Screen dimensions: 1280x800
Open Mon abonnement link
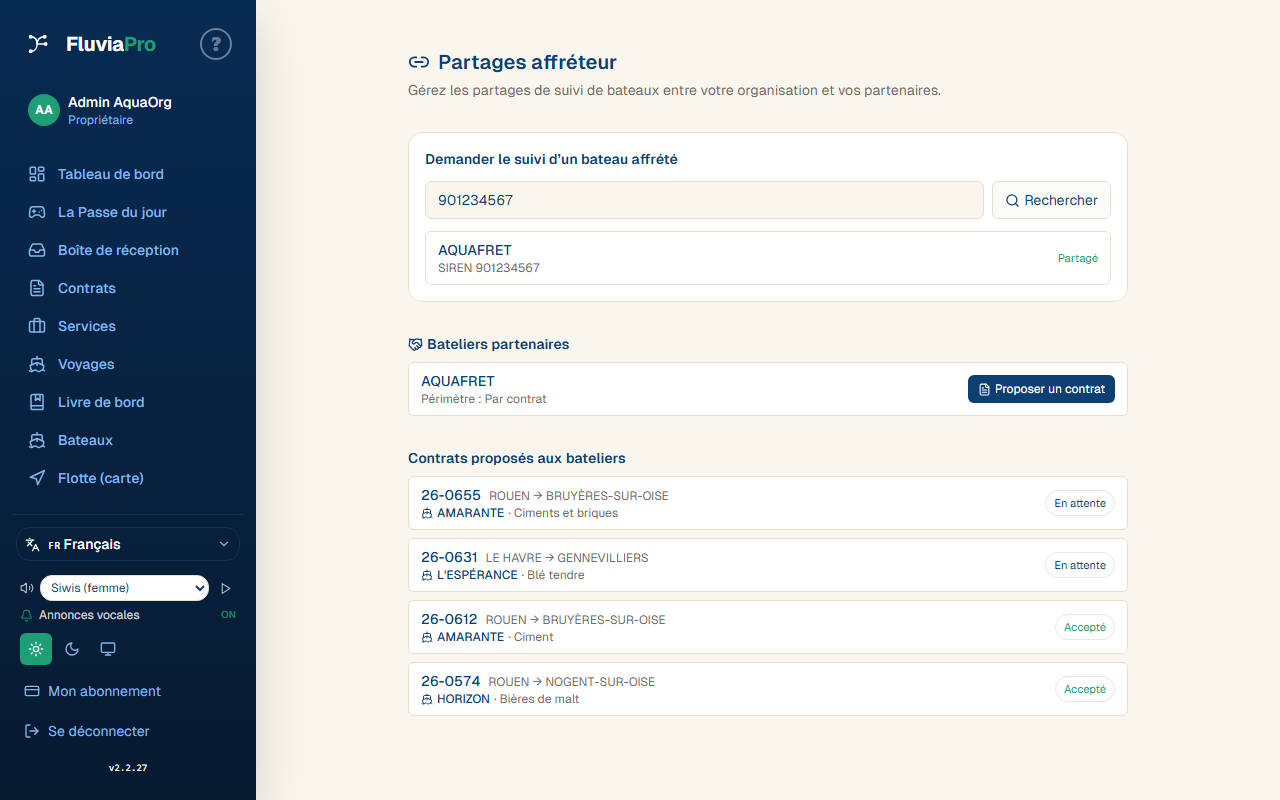click(x=104, y=691)
